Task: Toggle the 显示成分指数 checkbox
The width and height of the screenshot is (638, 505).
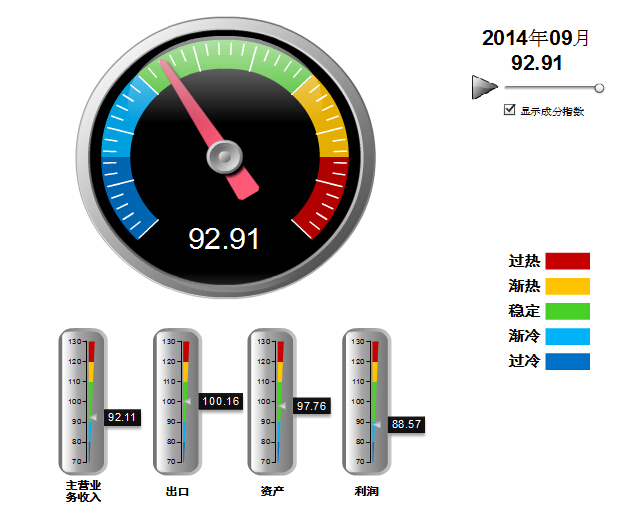Action: click(510, 111)
